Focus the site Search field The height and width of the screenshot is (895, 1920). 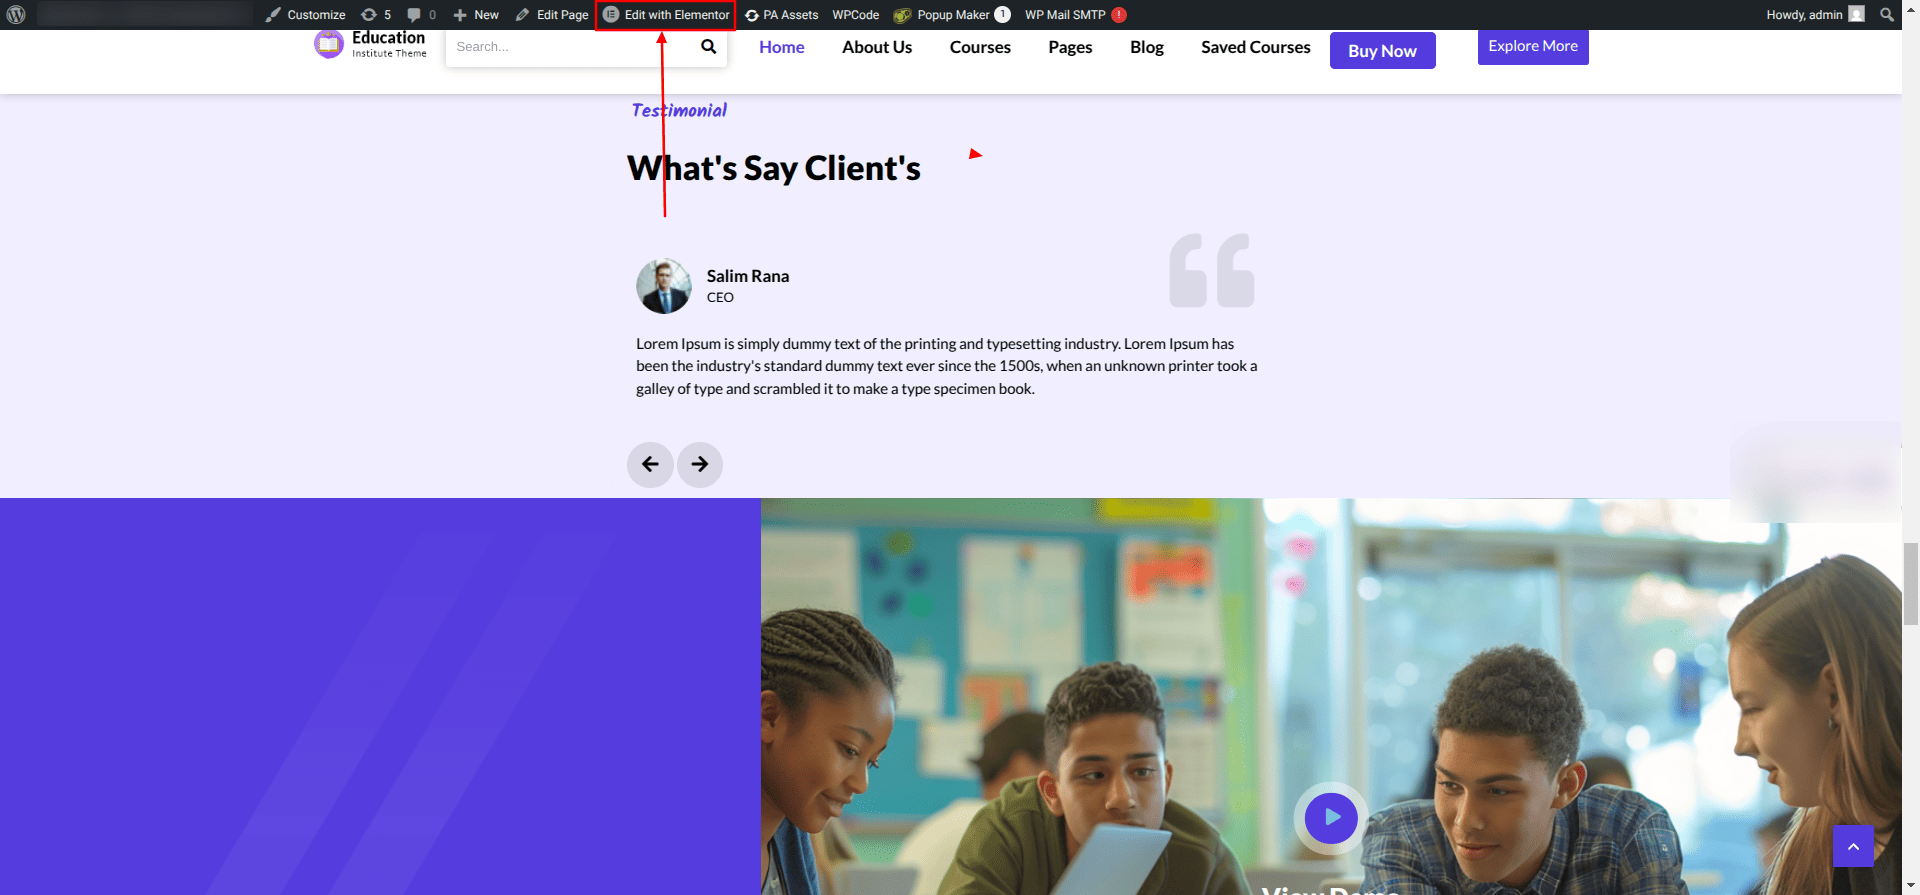(570, 47)
